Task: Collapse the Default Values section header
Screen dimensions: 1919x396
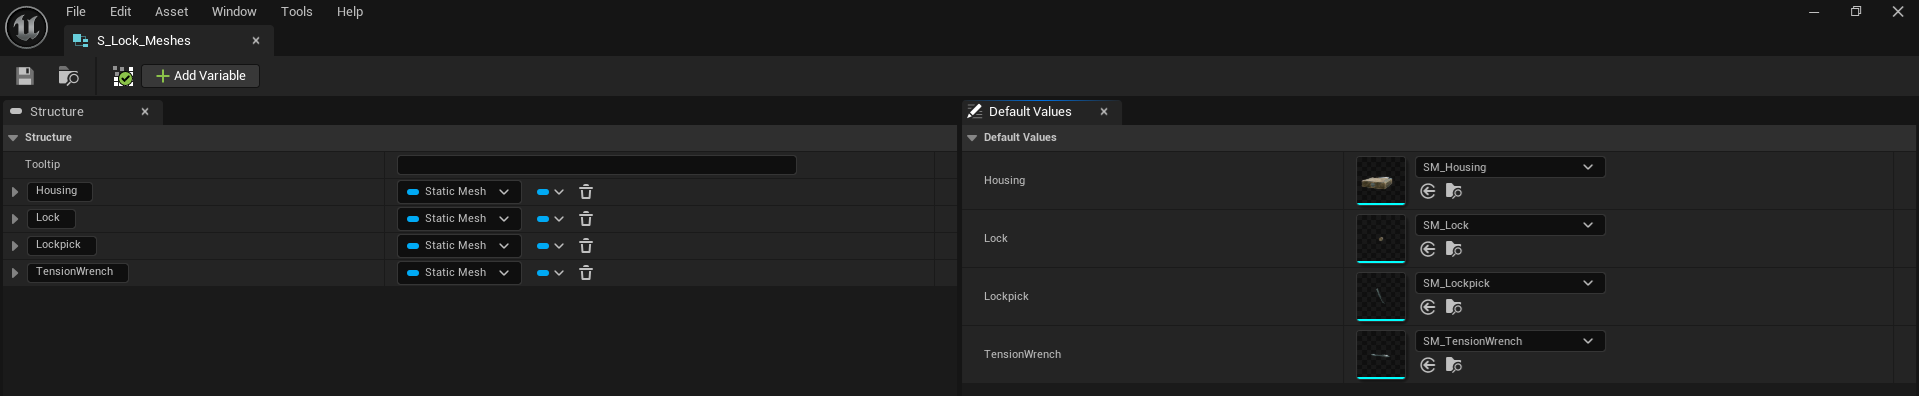Action: click(972, 138)
